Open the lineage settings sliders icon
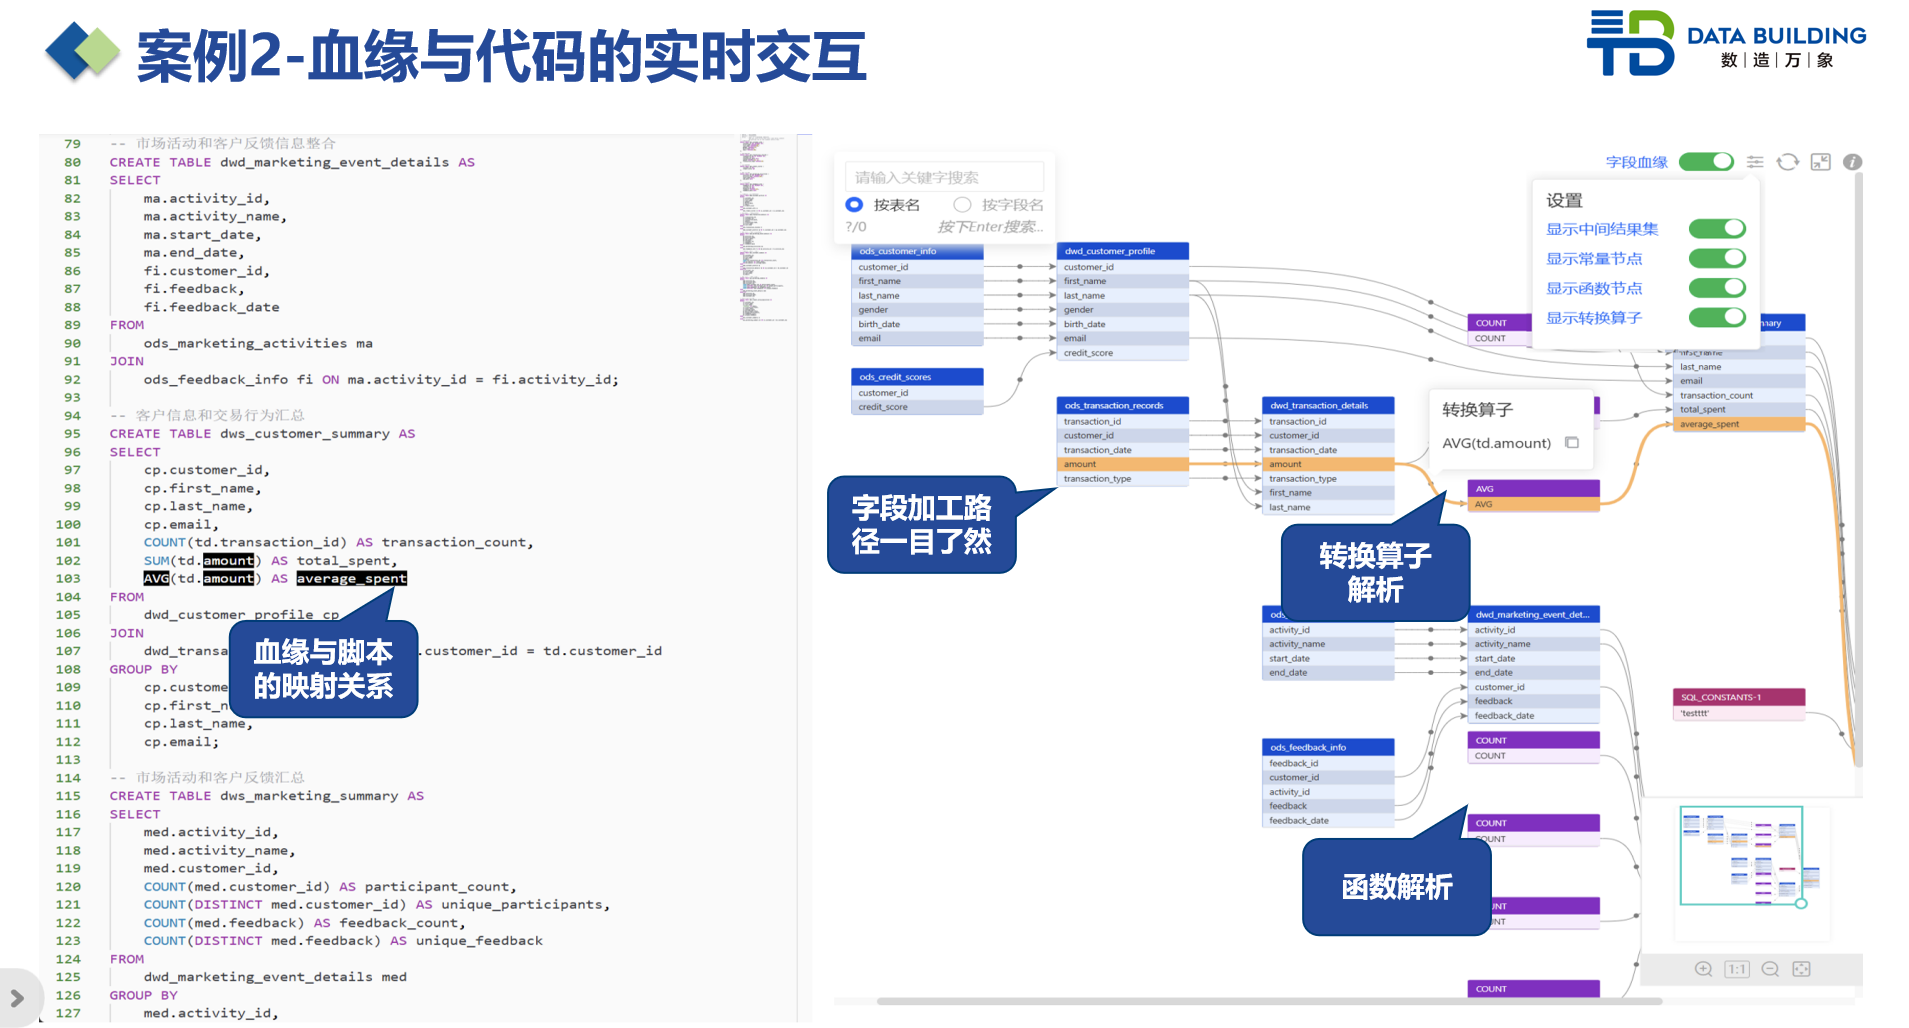Image resolution: width=1909 pixels, height=1028 pixels. [x=1755, y=162]
